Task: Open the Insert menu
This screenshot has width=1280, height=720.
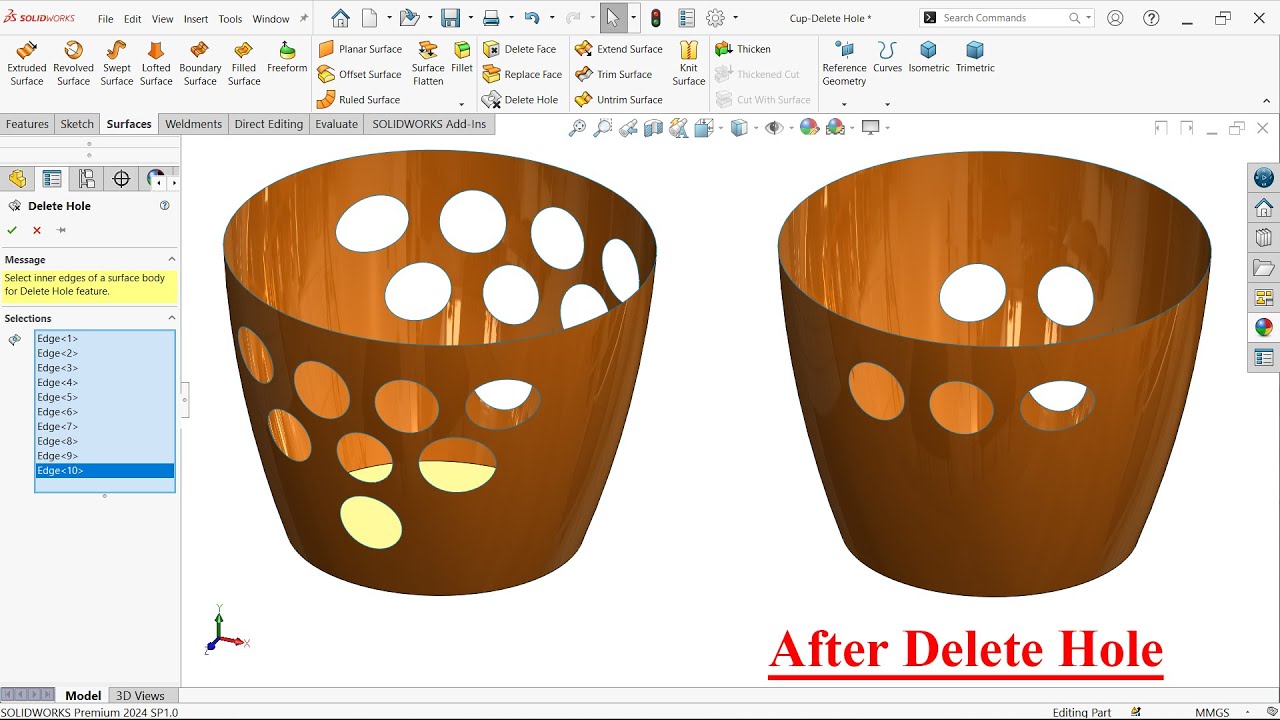Action: (x=196, y=19)
